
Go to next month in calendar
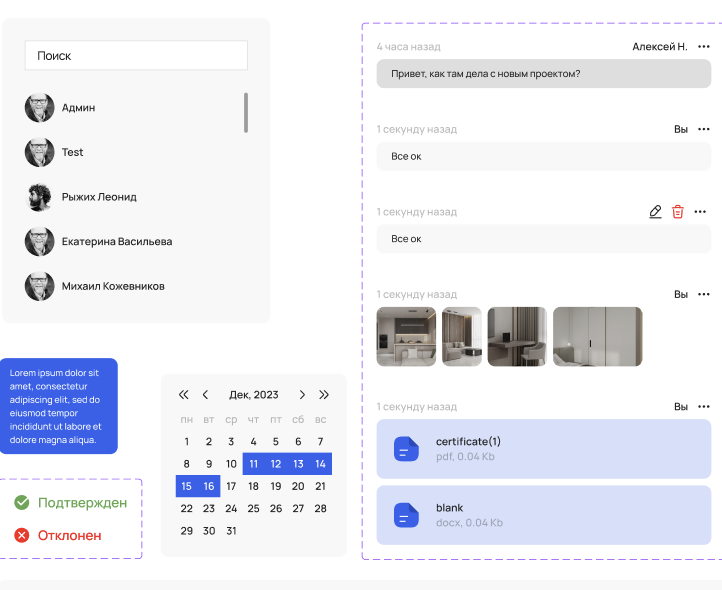[302, 395]
